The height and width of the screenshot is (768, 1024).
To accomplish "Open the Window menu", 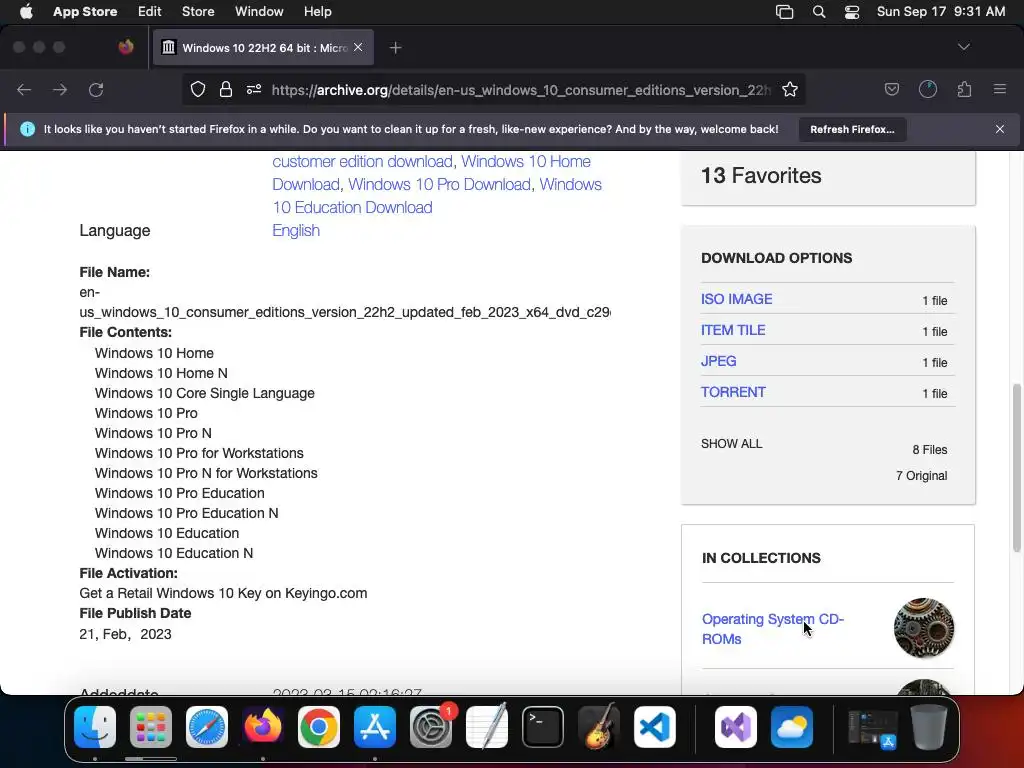I will 259,11.
